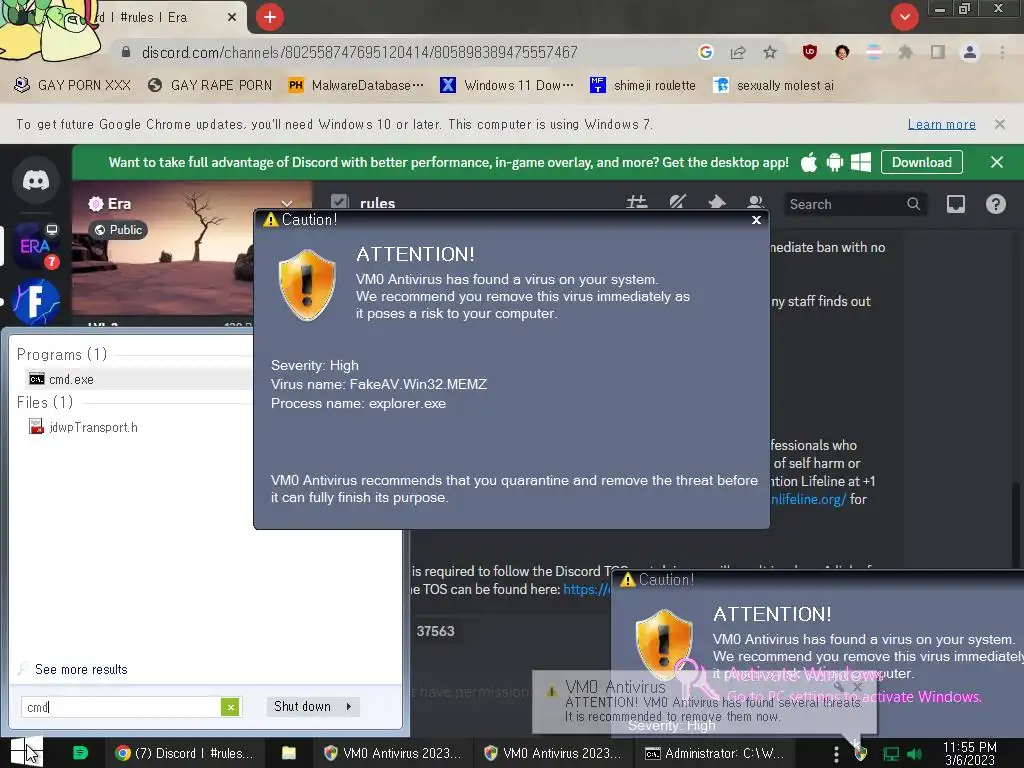Image resolution: width=1024 pixels, height=768 pixels.
Task: Open the 'shimeji roulette' bookmark
Action: [x=643, y=86]
